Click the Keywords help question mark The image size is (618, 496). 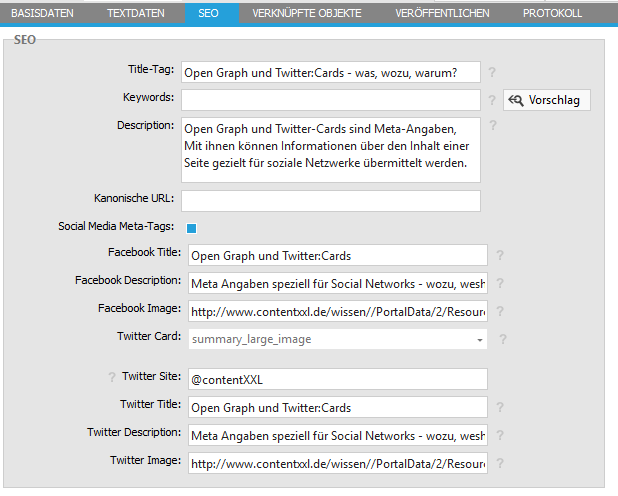492,100
